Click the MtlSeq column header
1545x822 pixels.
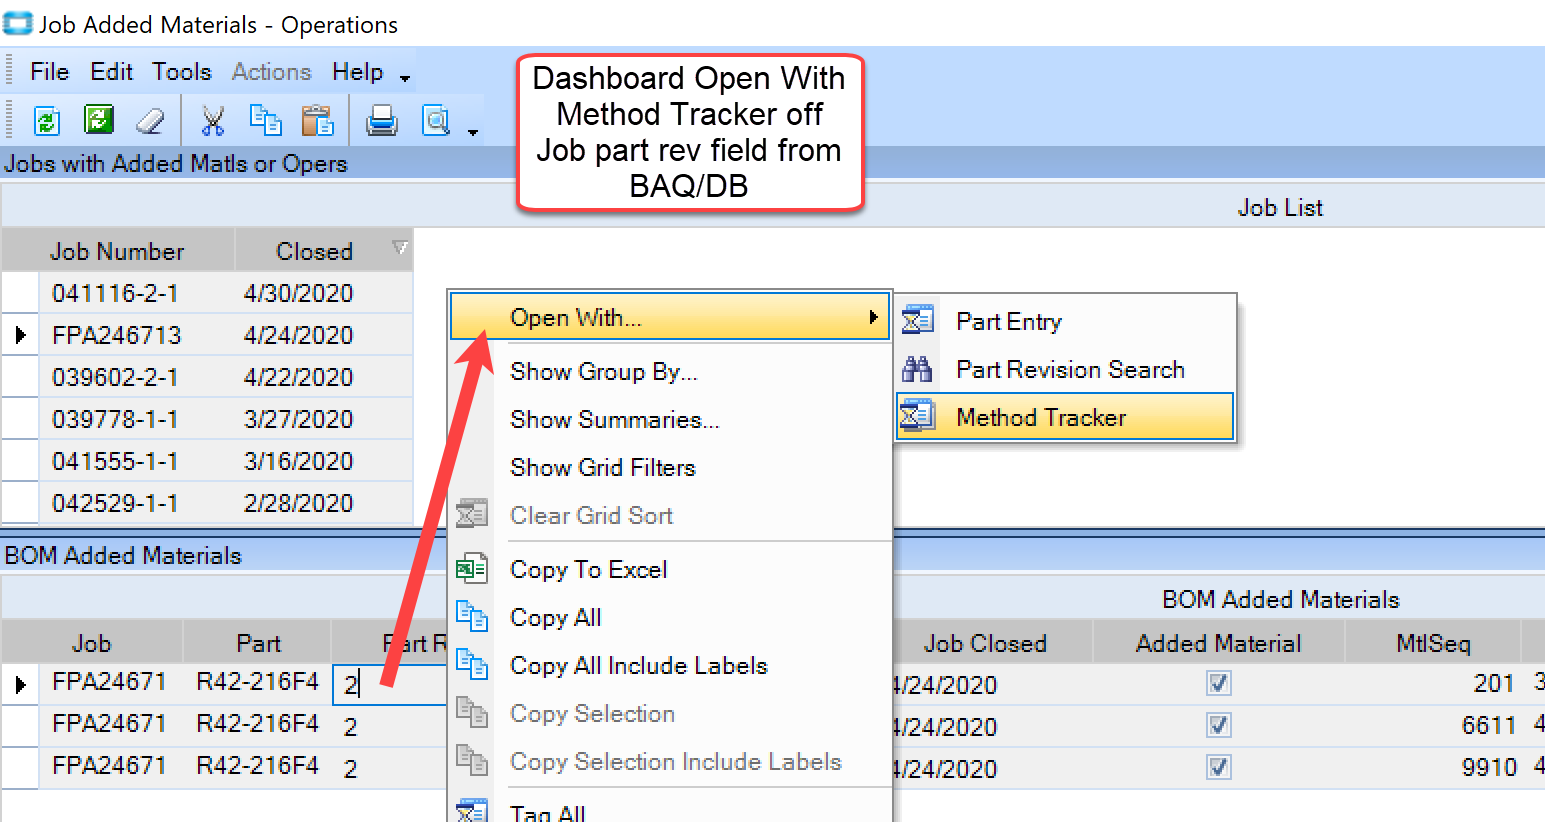coord(1433,643)
